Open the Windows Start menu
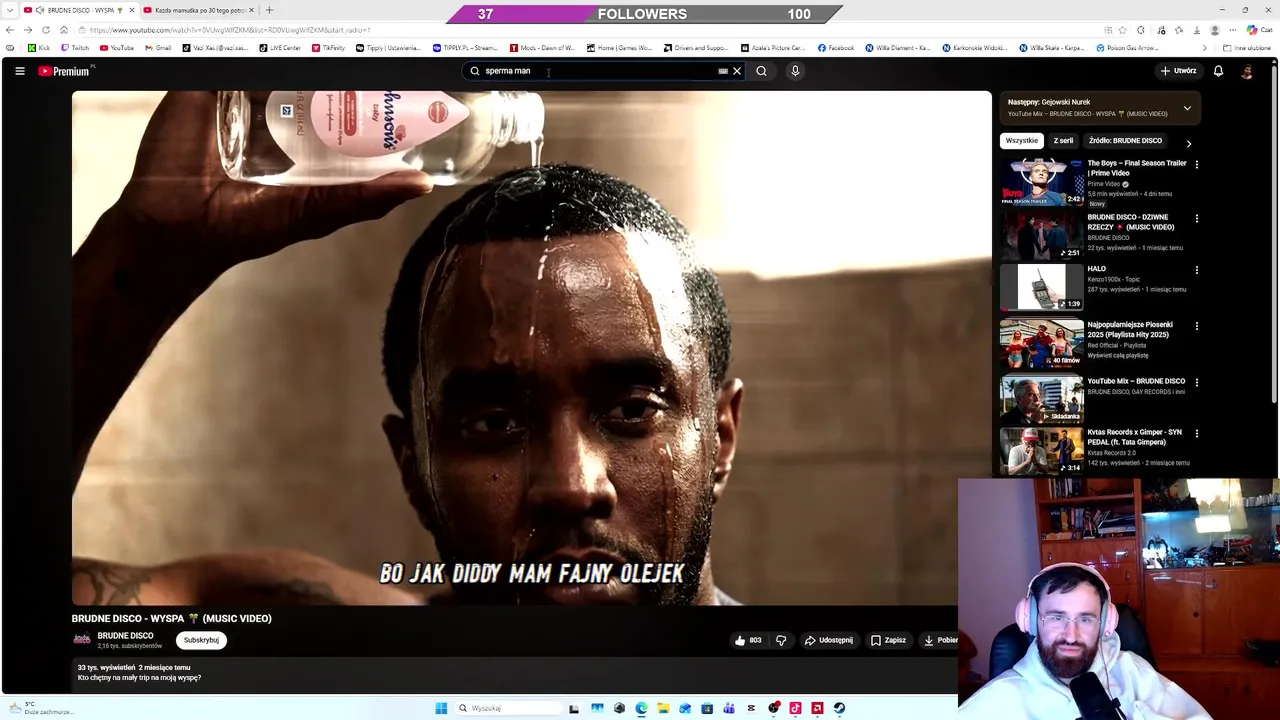Viewport: 1280px width, 720px height. (441, 708)
